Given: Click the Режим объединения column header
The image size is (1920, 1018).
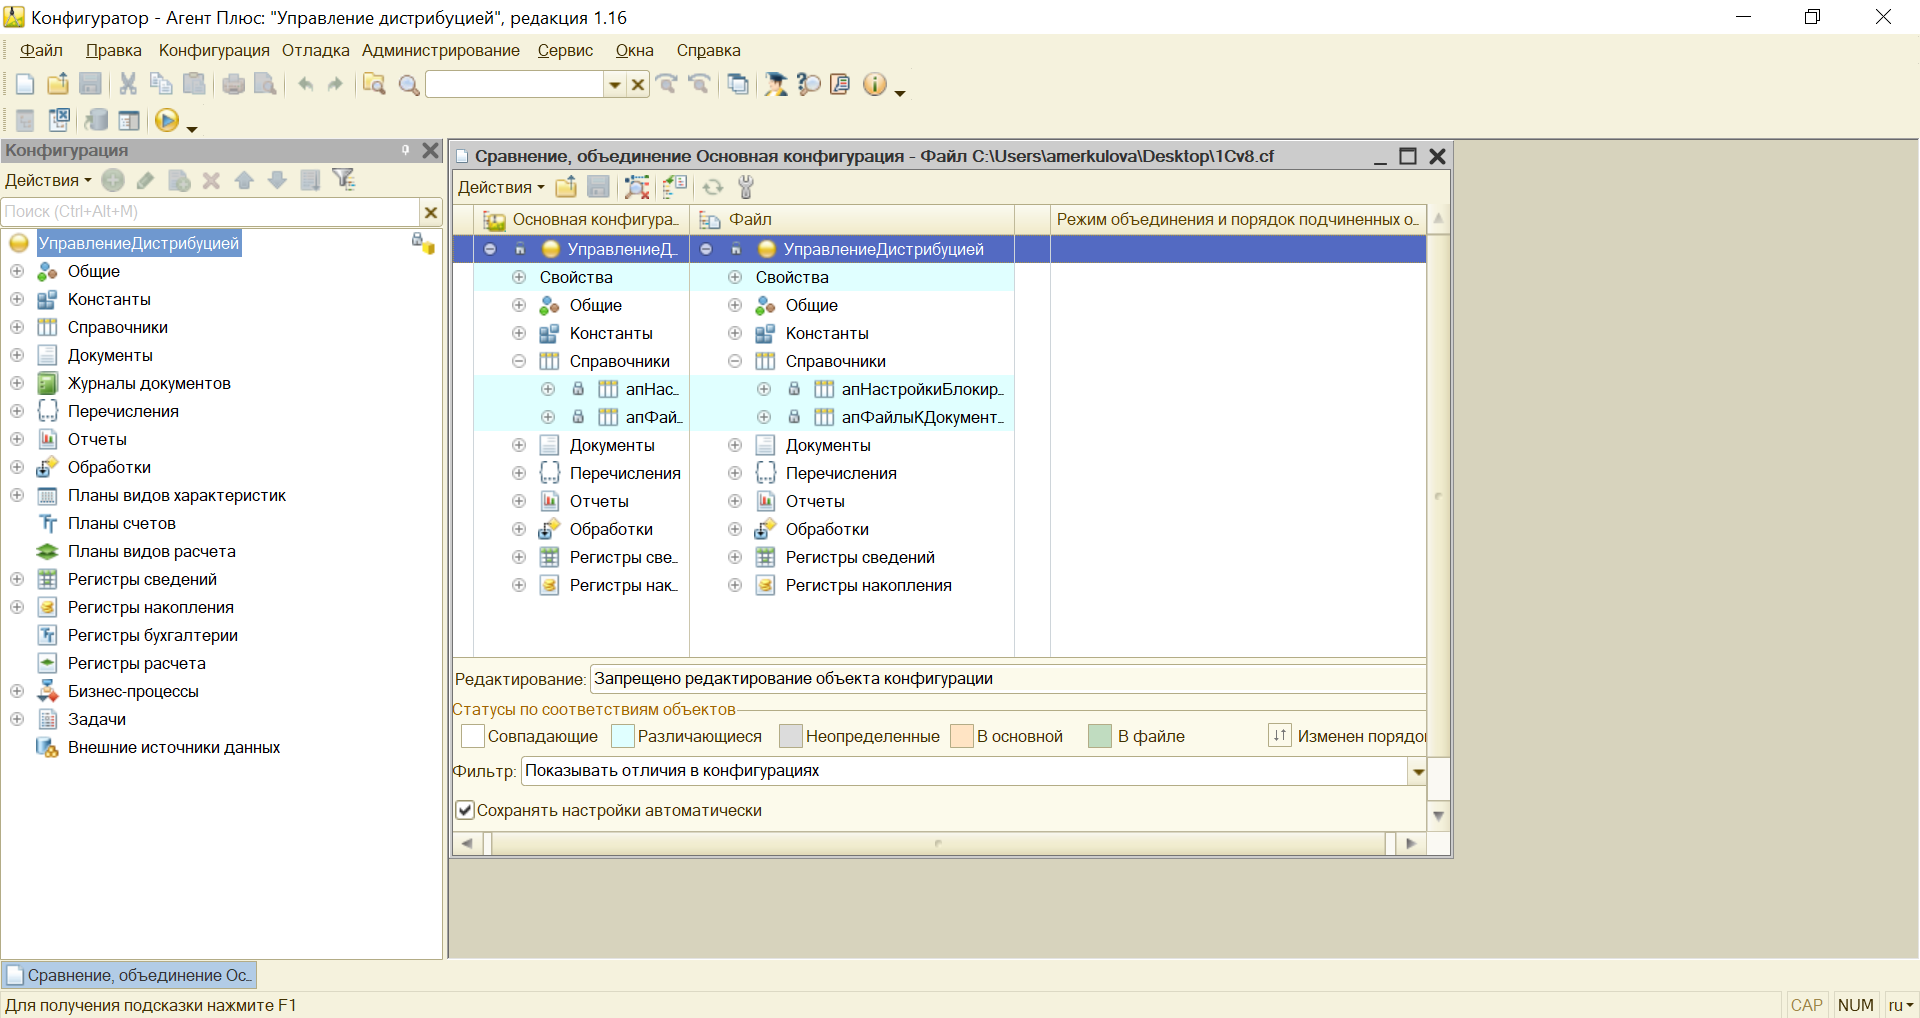Looking at the screenshot, I should point(1238,219).
